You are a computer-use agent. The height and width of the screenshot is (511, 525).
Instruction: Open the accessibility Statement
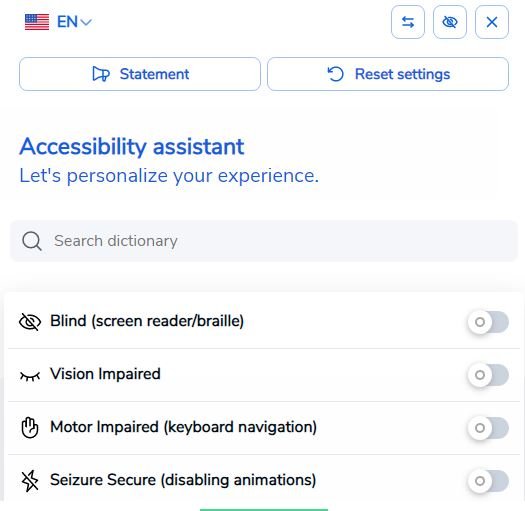tap(140, 74)
